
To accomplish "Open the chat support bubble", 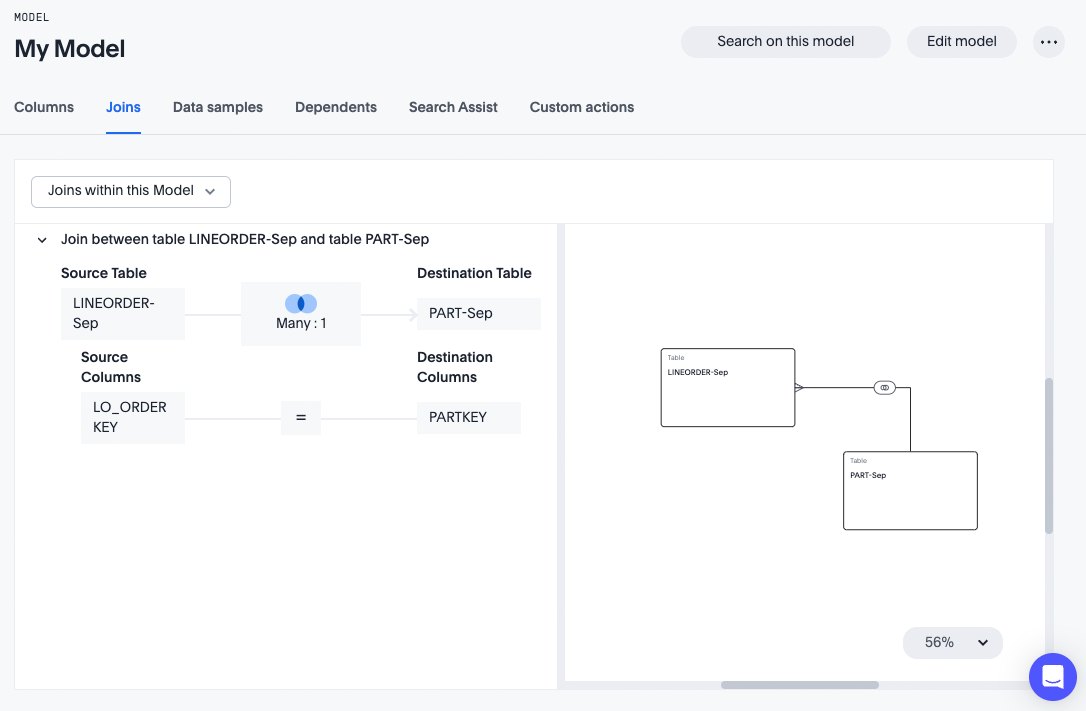I will pos(1052,677).
